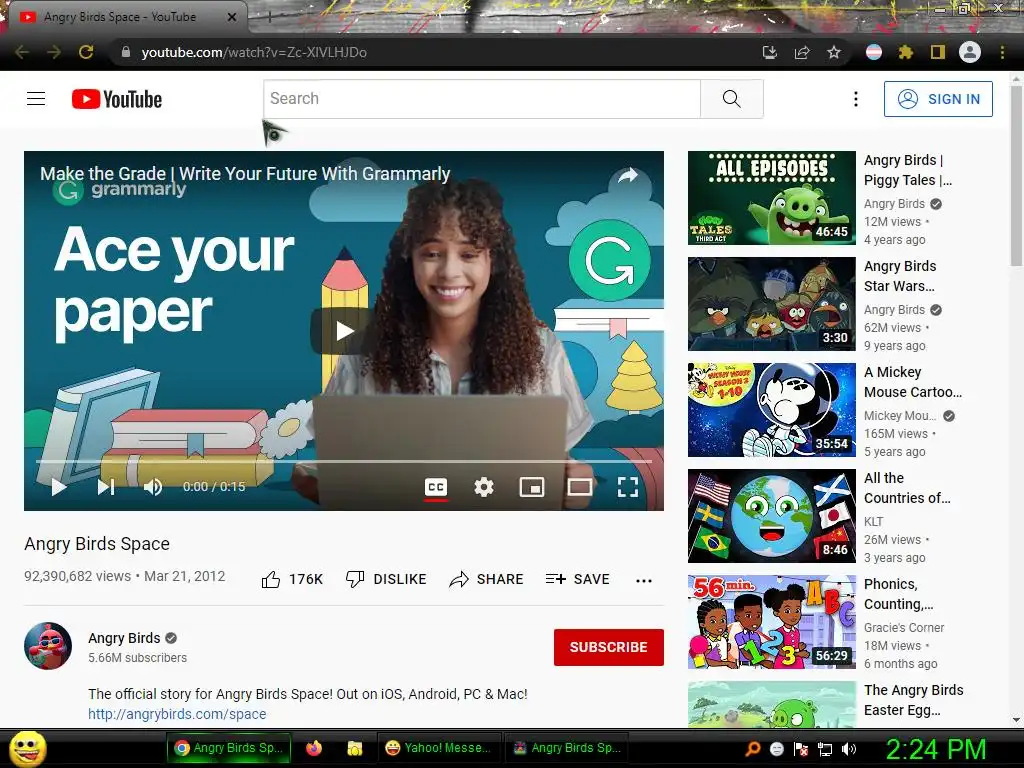Viewport: 1024px width, 768px height.
Task: Open Piggy Tales All Episodes thumbnail
Action: 771,198
